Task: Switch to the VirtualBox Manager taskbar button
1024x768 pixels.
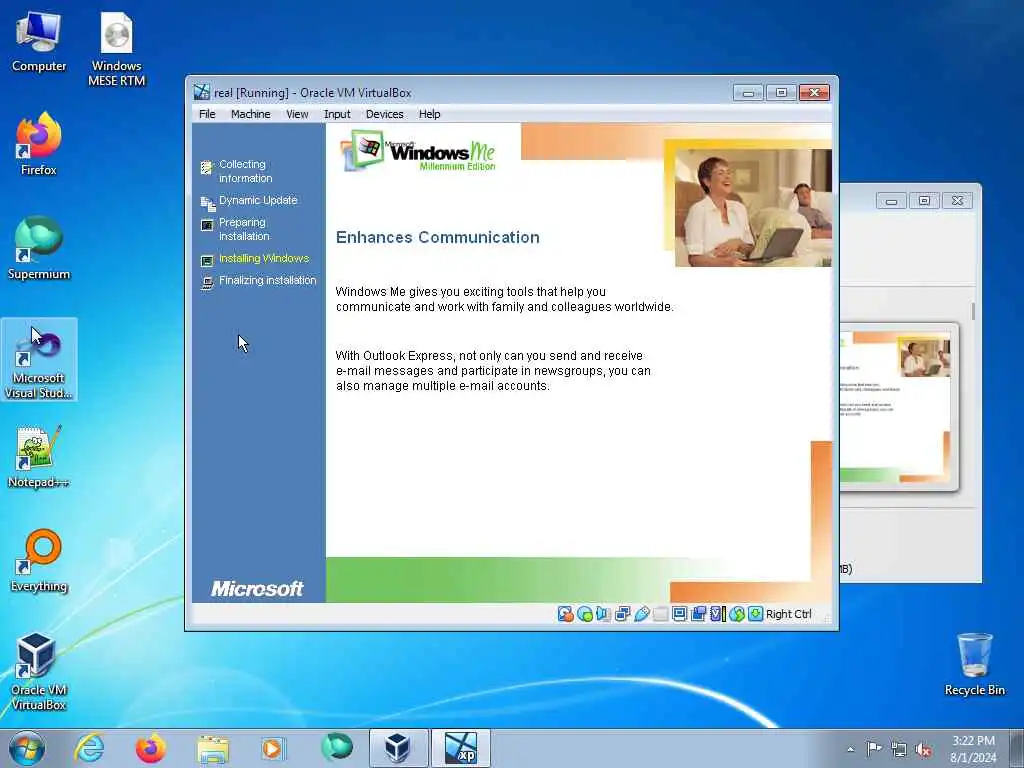Action: click(398, 748)
